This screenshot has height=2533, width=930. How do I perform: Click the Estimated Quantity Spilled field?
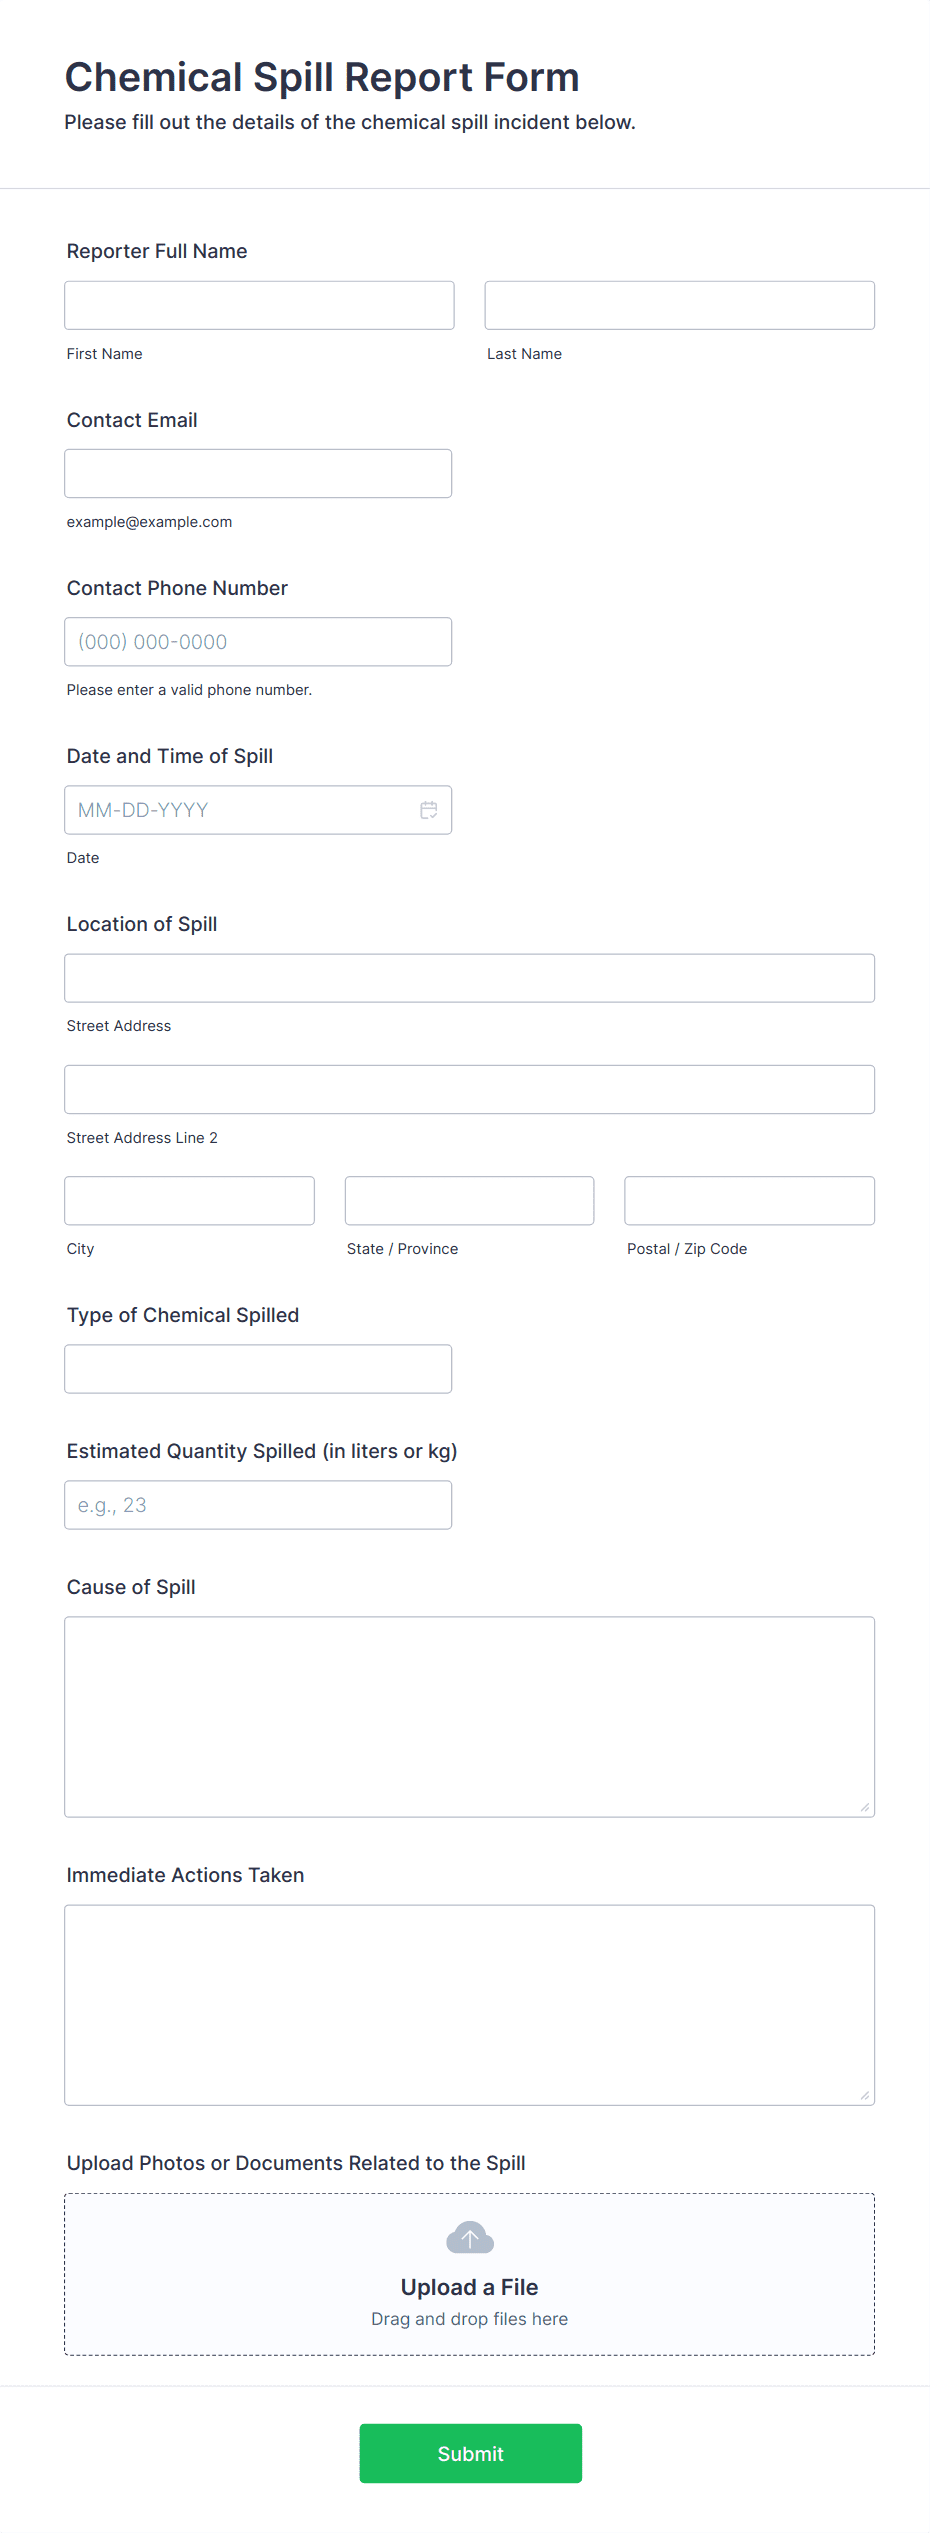(x=258, y=1504)
